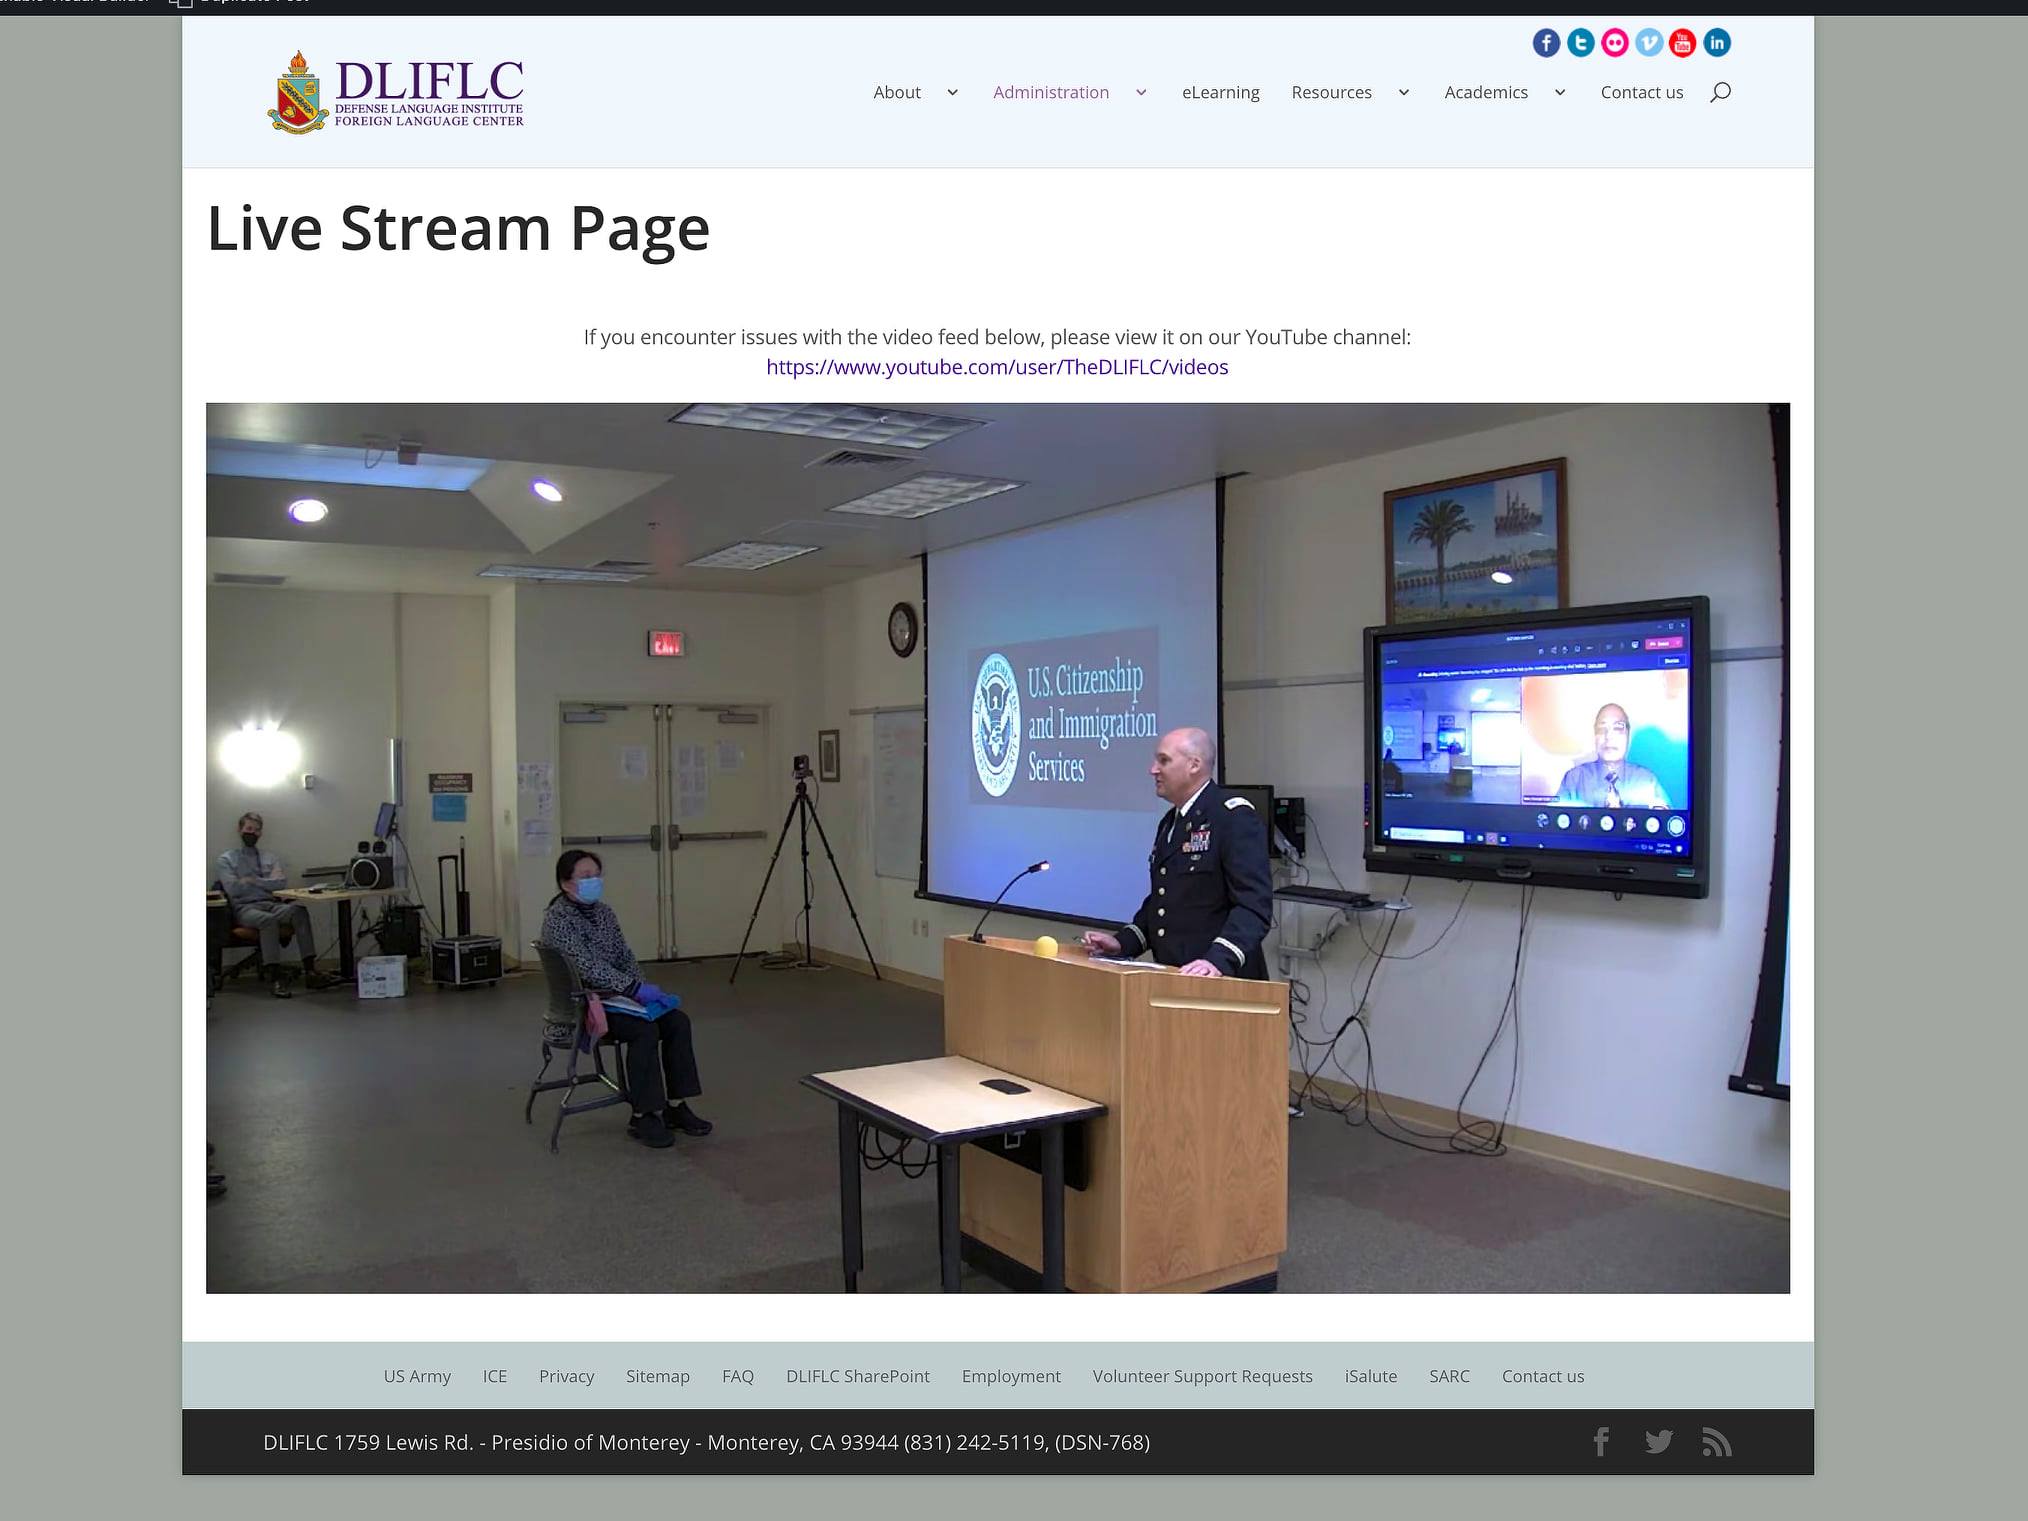Open the Employment footer link
The height and width of the screenshot is (1521, 2028).
pyautogui.click(x=1011, y=1376)
